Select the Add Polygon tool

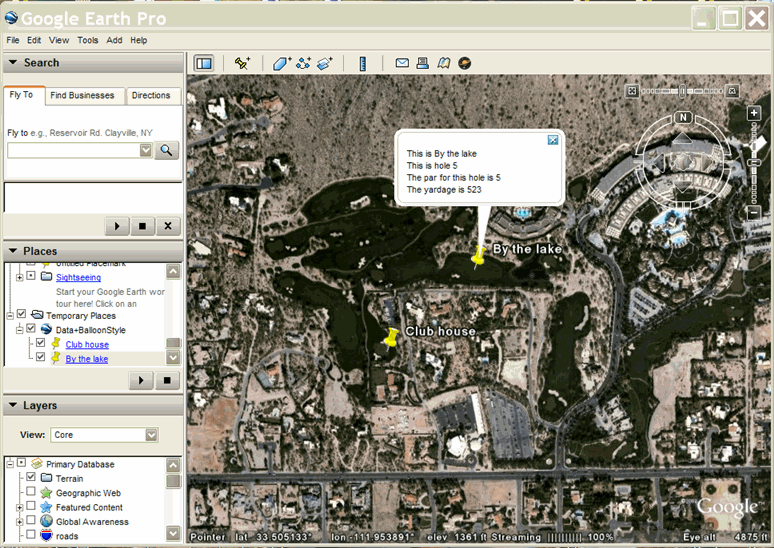pos(282,63)
